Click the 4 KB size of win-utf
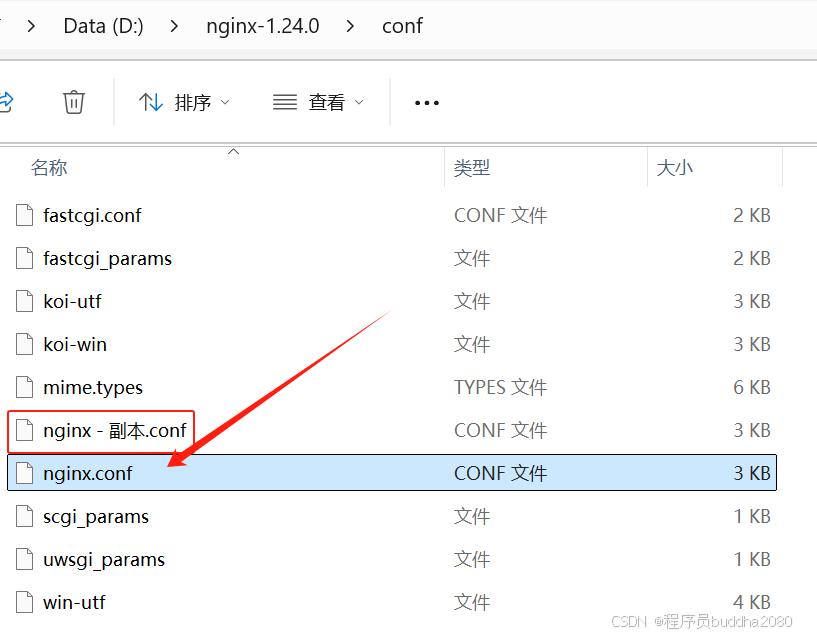Image resolution: width=817 pixels, height=637 pixels. pyautogui.click(x=752, y=603)
